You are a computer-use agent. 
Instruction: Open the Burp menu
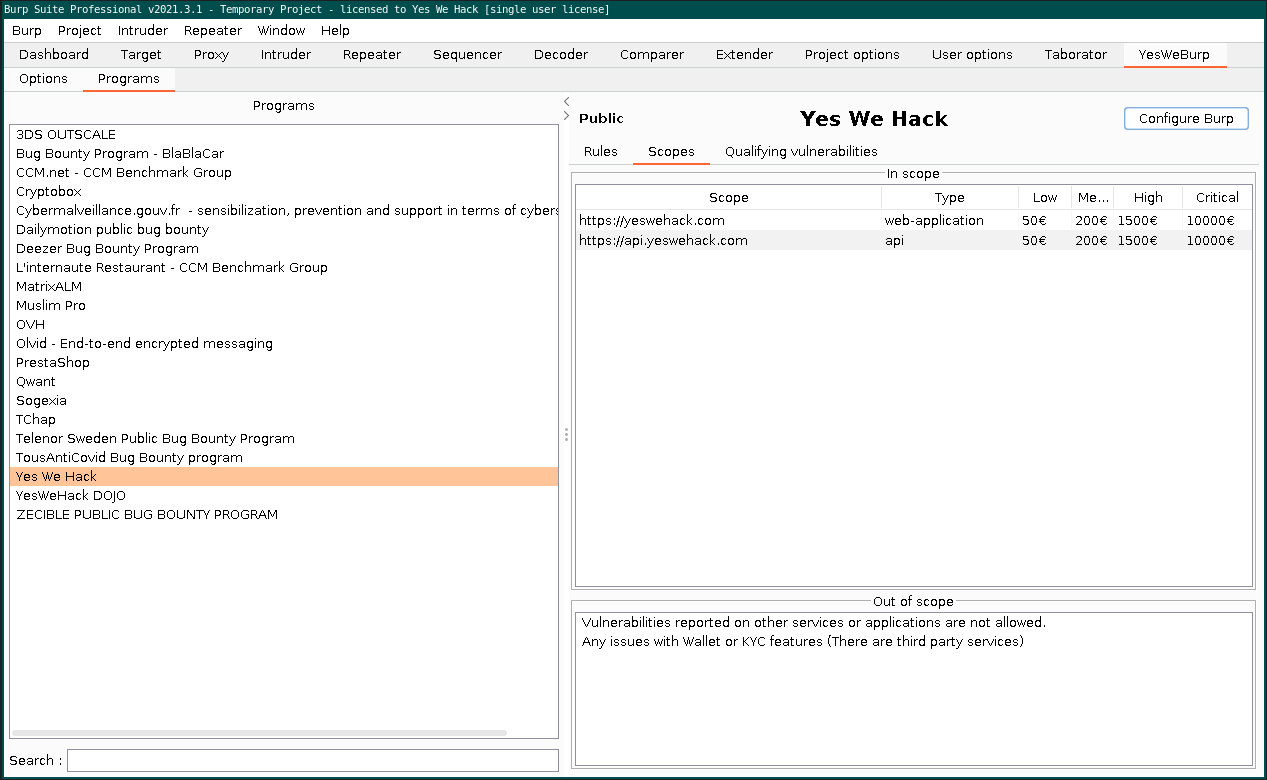pyautogui.click(x=27, y=31)
